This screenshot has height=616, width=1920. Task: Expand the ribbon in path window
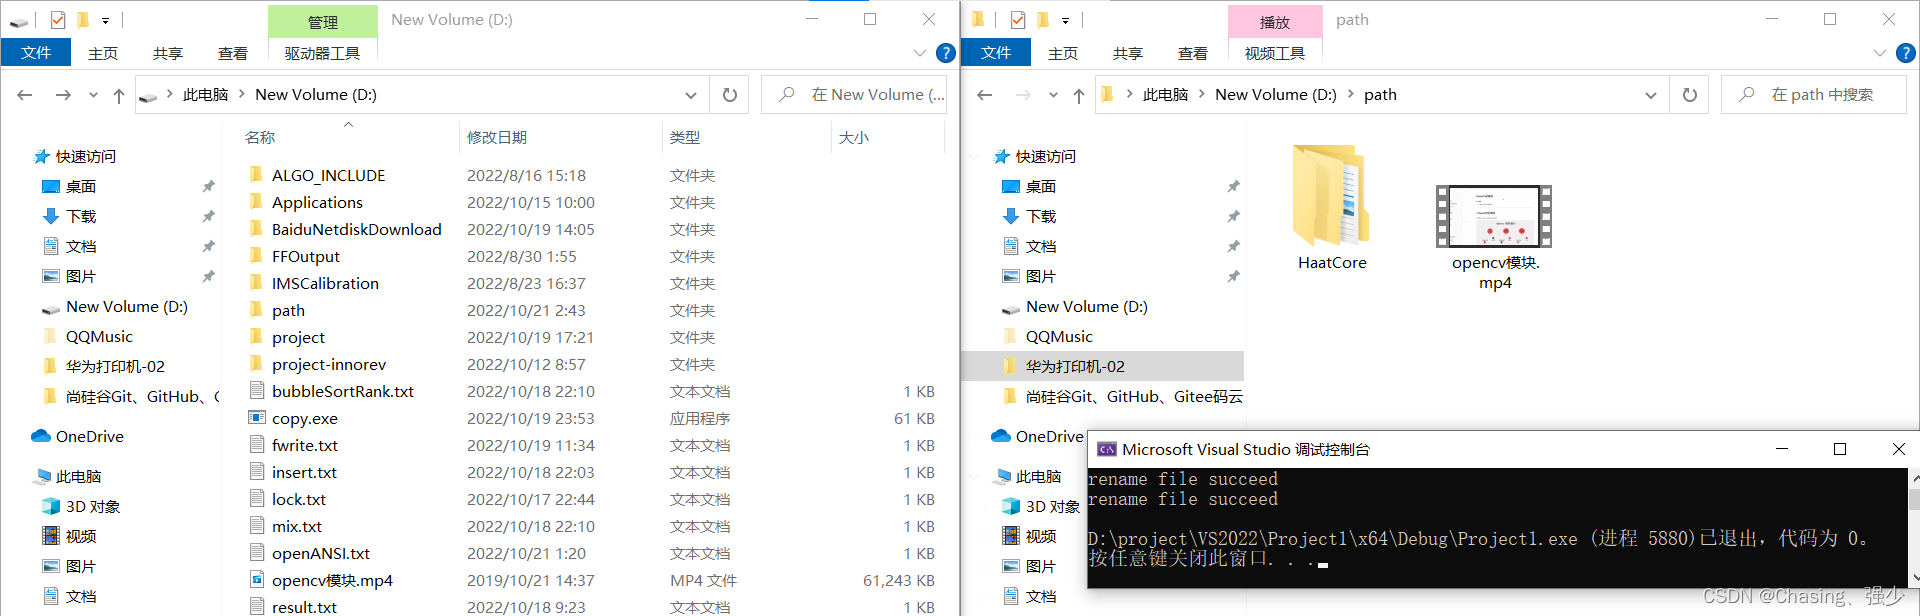point(1880,53)
